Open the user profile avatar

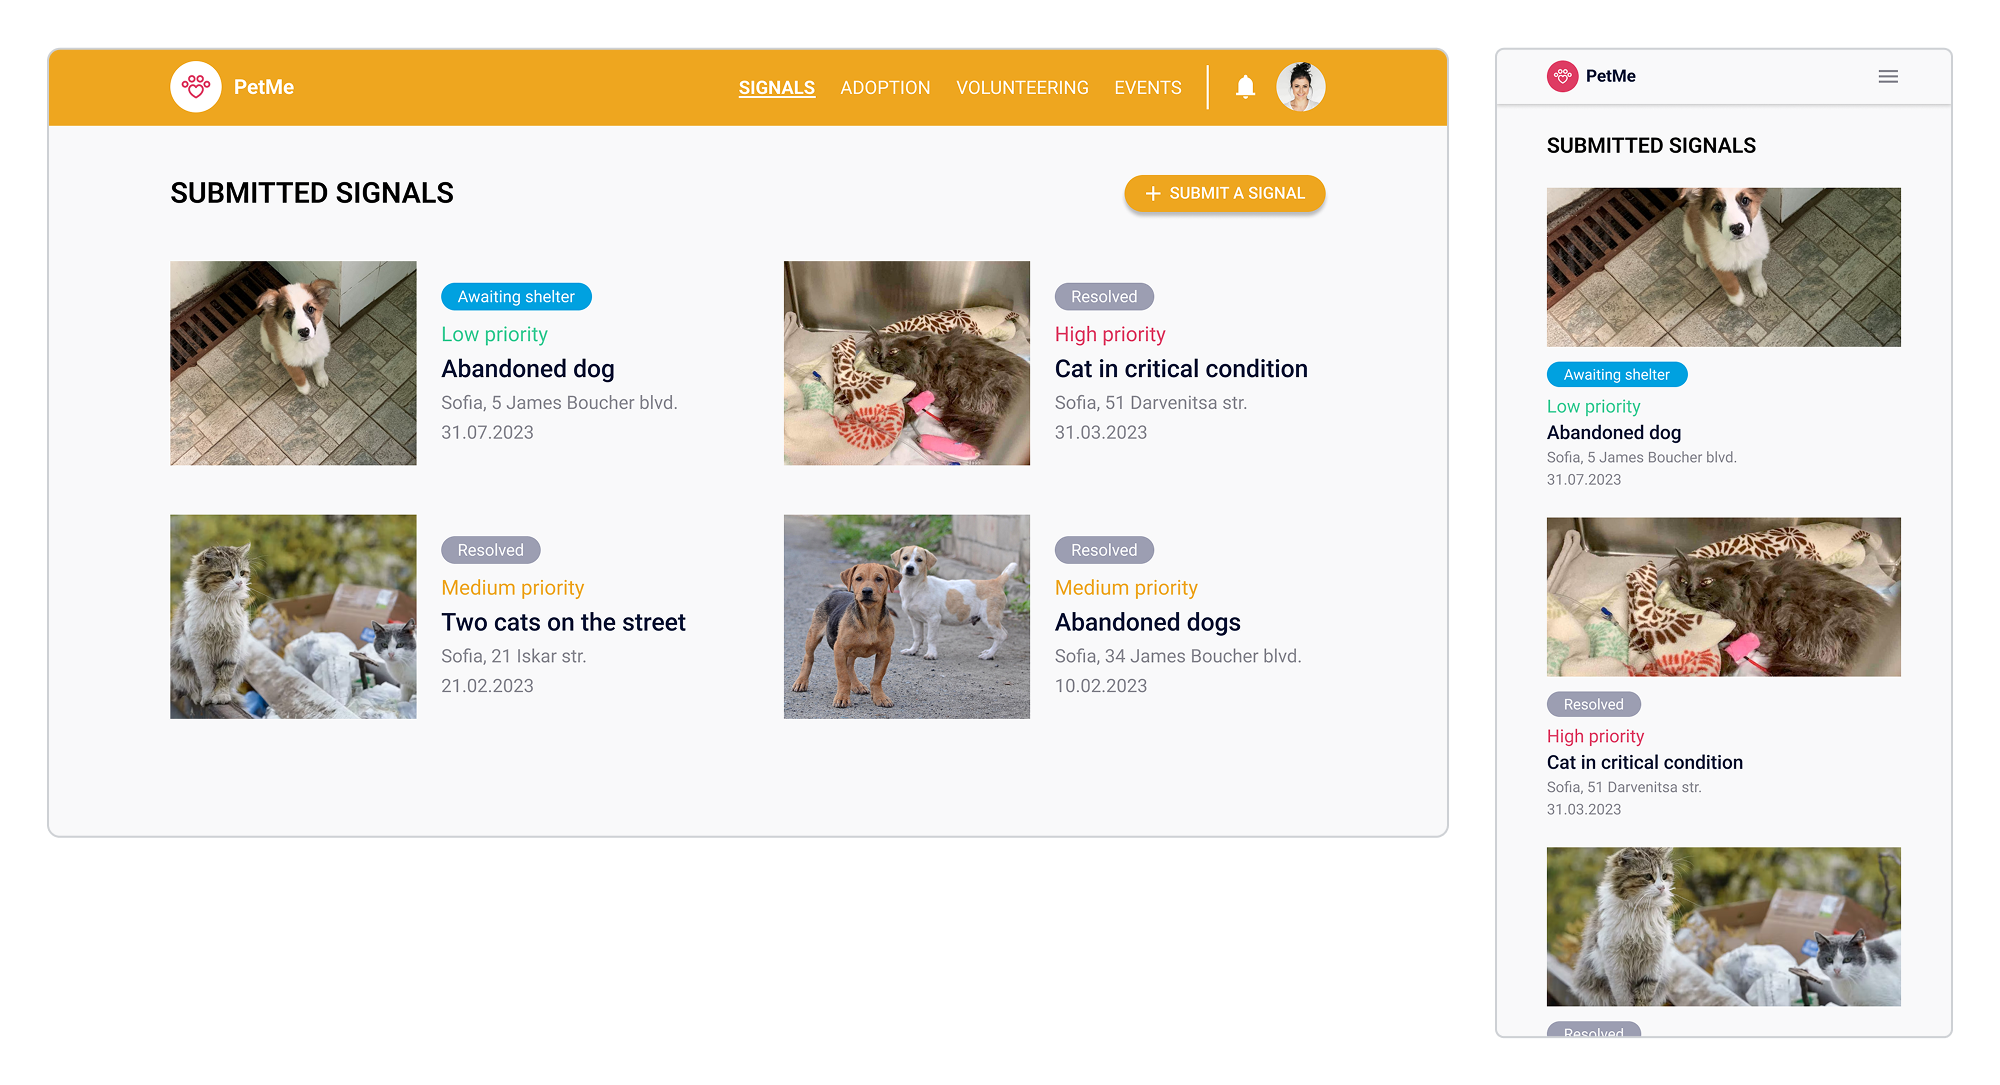coord(1300,87)
